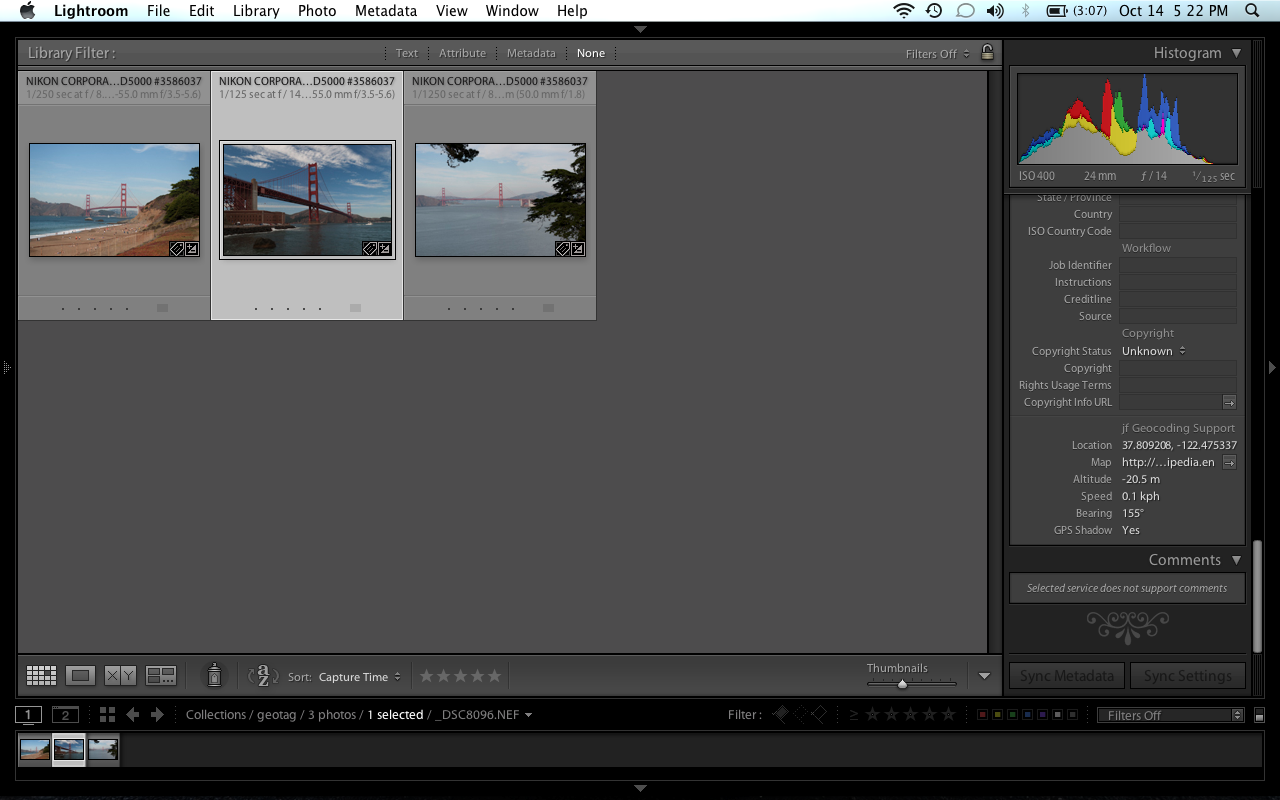This screenshot has height=800, width=1280.
Task: Set toolbar rating to five stars
Action: click(x=494, y=676)
